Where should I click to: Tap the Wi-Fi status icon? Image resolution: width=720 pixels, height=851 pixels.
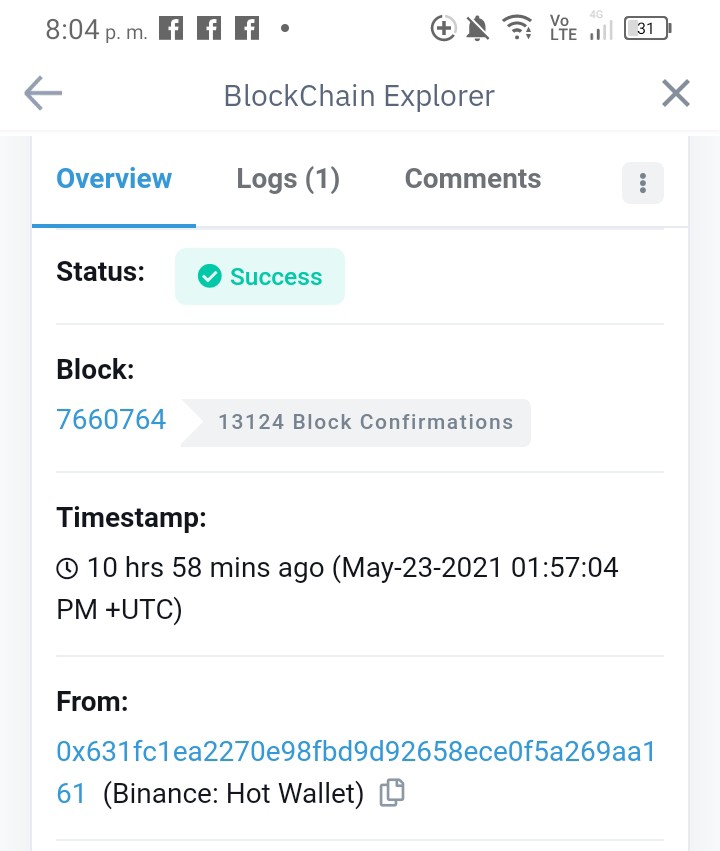pos(518,27)
